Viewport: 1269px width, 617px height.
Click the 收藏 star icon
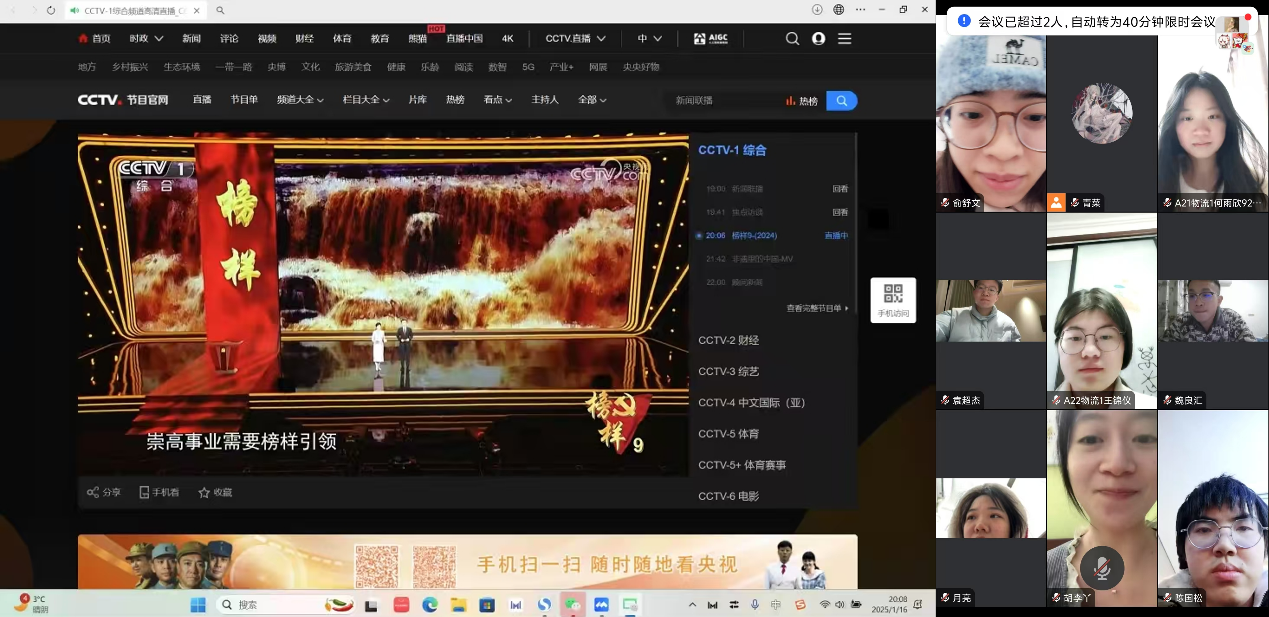pyautogui.click(x=204, y=493)
